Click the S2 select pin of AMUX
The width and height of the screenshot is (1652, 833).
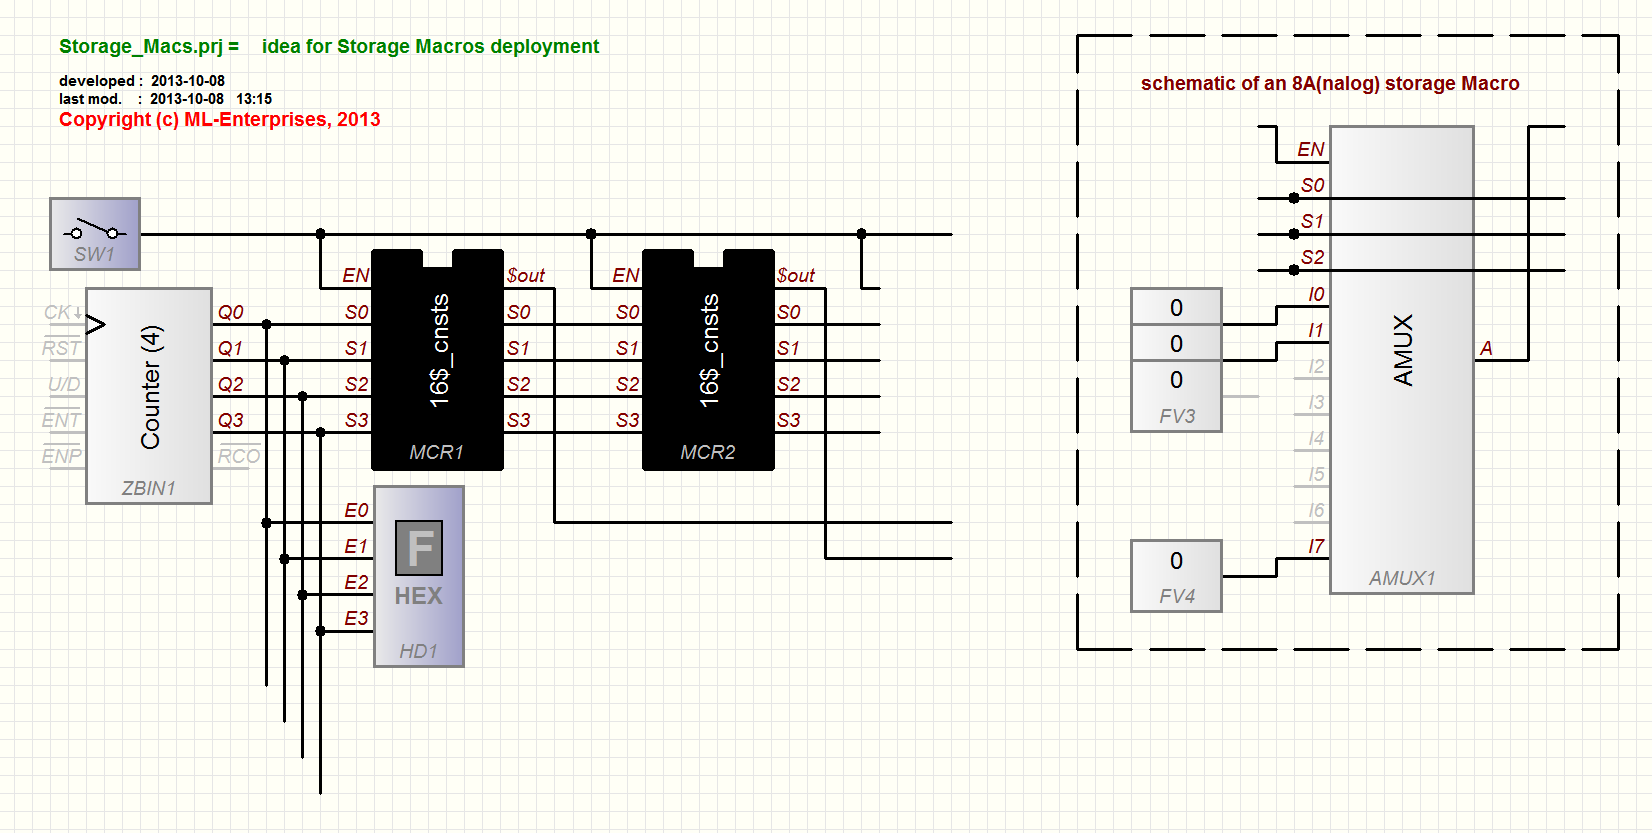1313,257
